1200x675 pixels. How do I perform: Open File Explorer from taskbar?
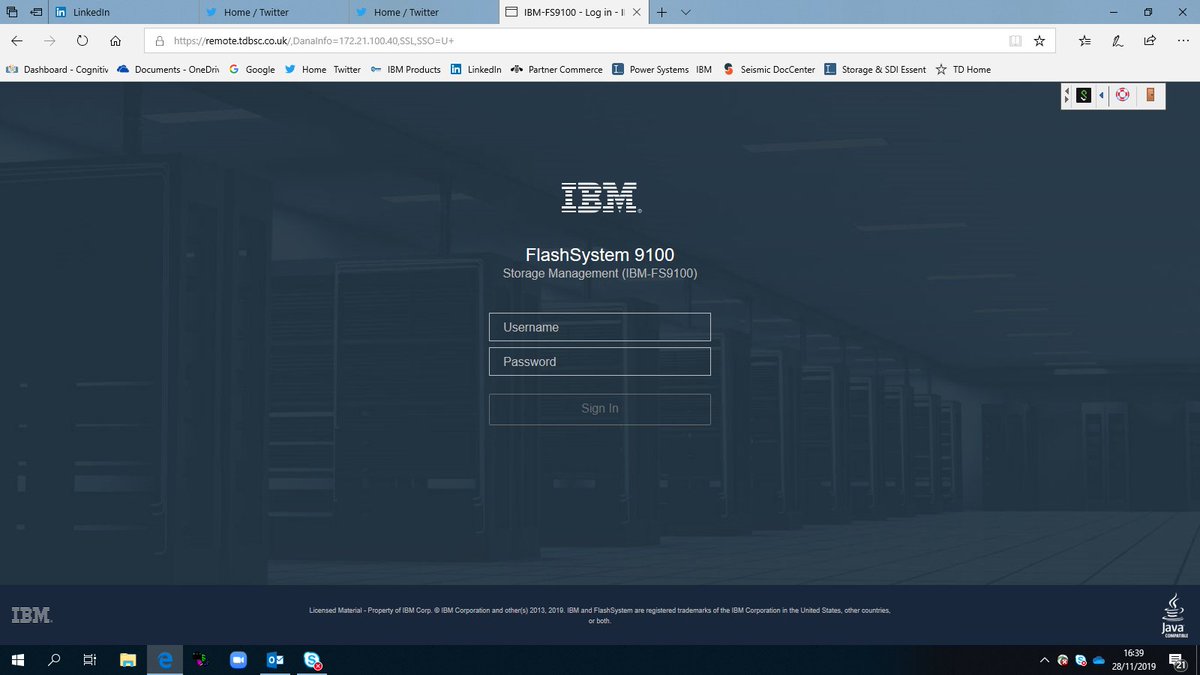pyautogui.click(x=127, y=660)
